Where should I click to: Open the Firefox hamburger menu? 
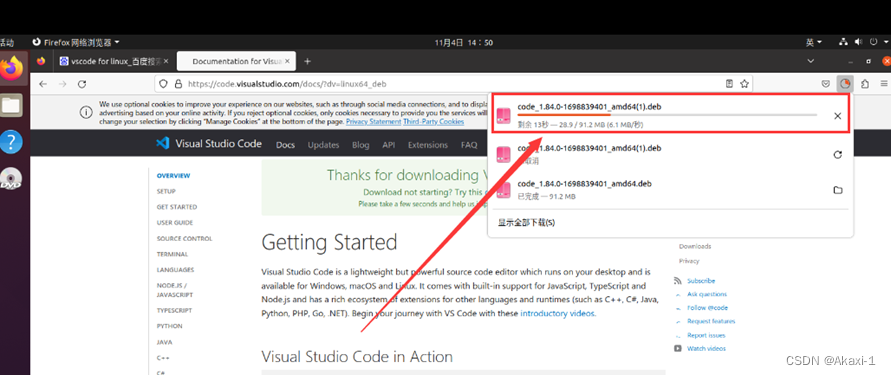point(884,84)
